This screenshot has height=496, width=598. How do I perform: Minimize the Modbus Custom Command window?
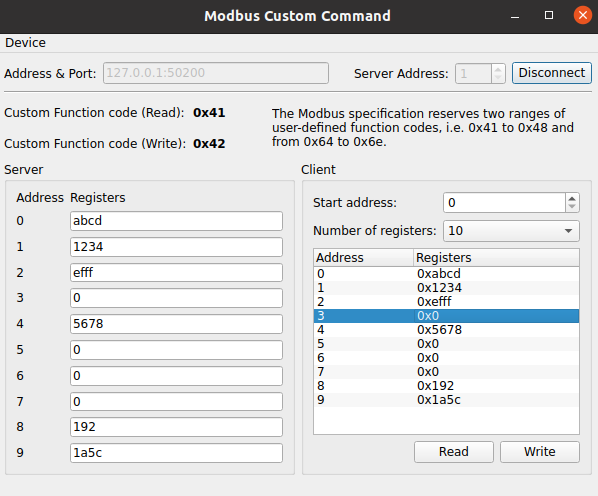515,16
